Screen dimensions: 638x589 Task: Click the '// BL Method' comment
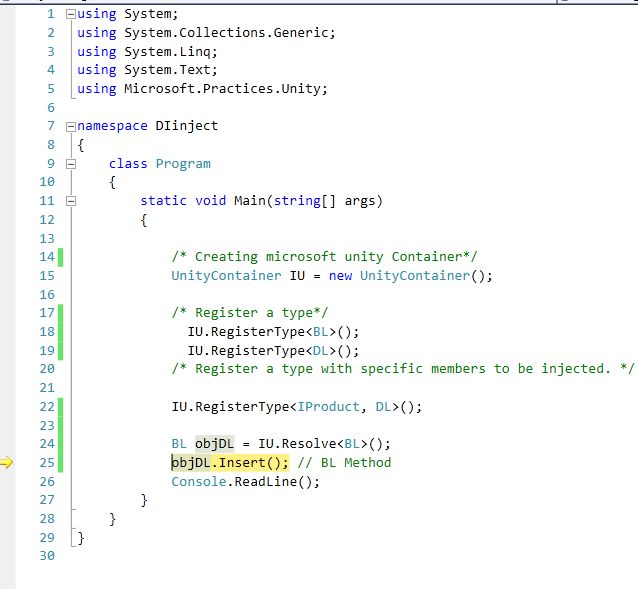(x=344, y=462)
